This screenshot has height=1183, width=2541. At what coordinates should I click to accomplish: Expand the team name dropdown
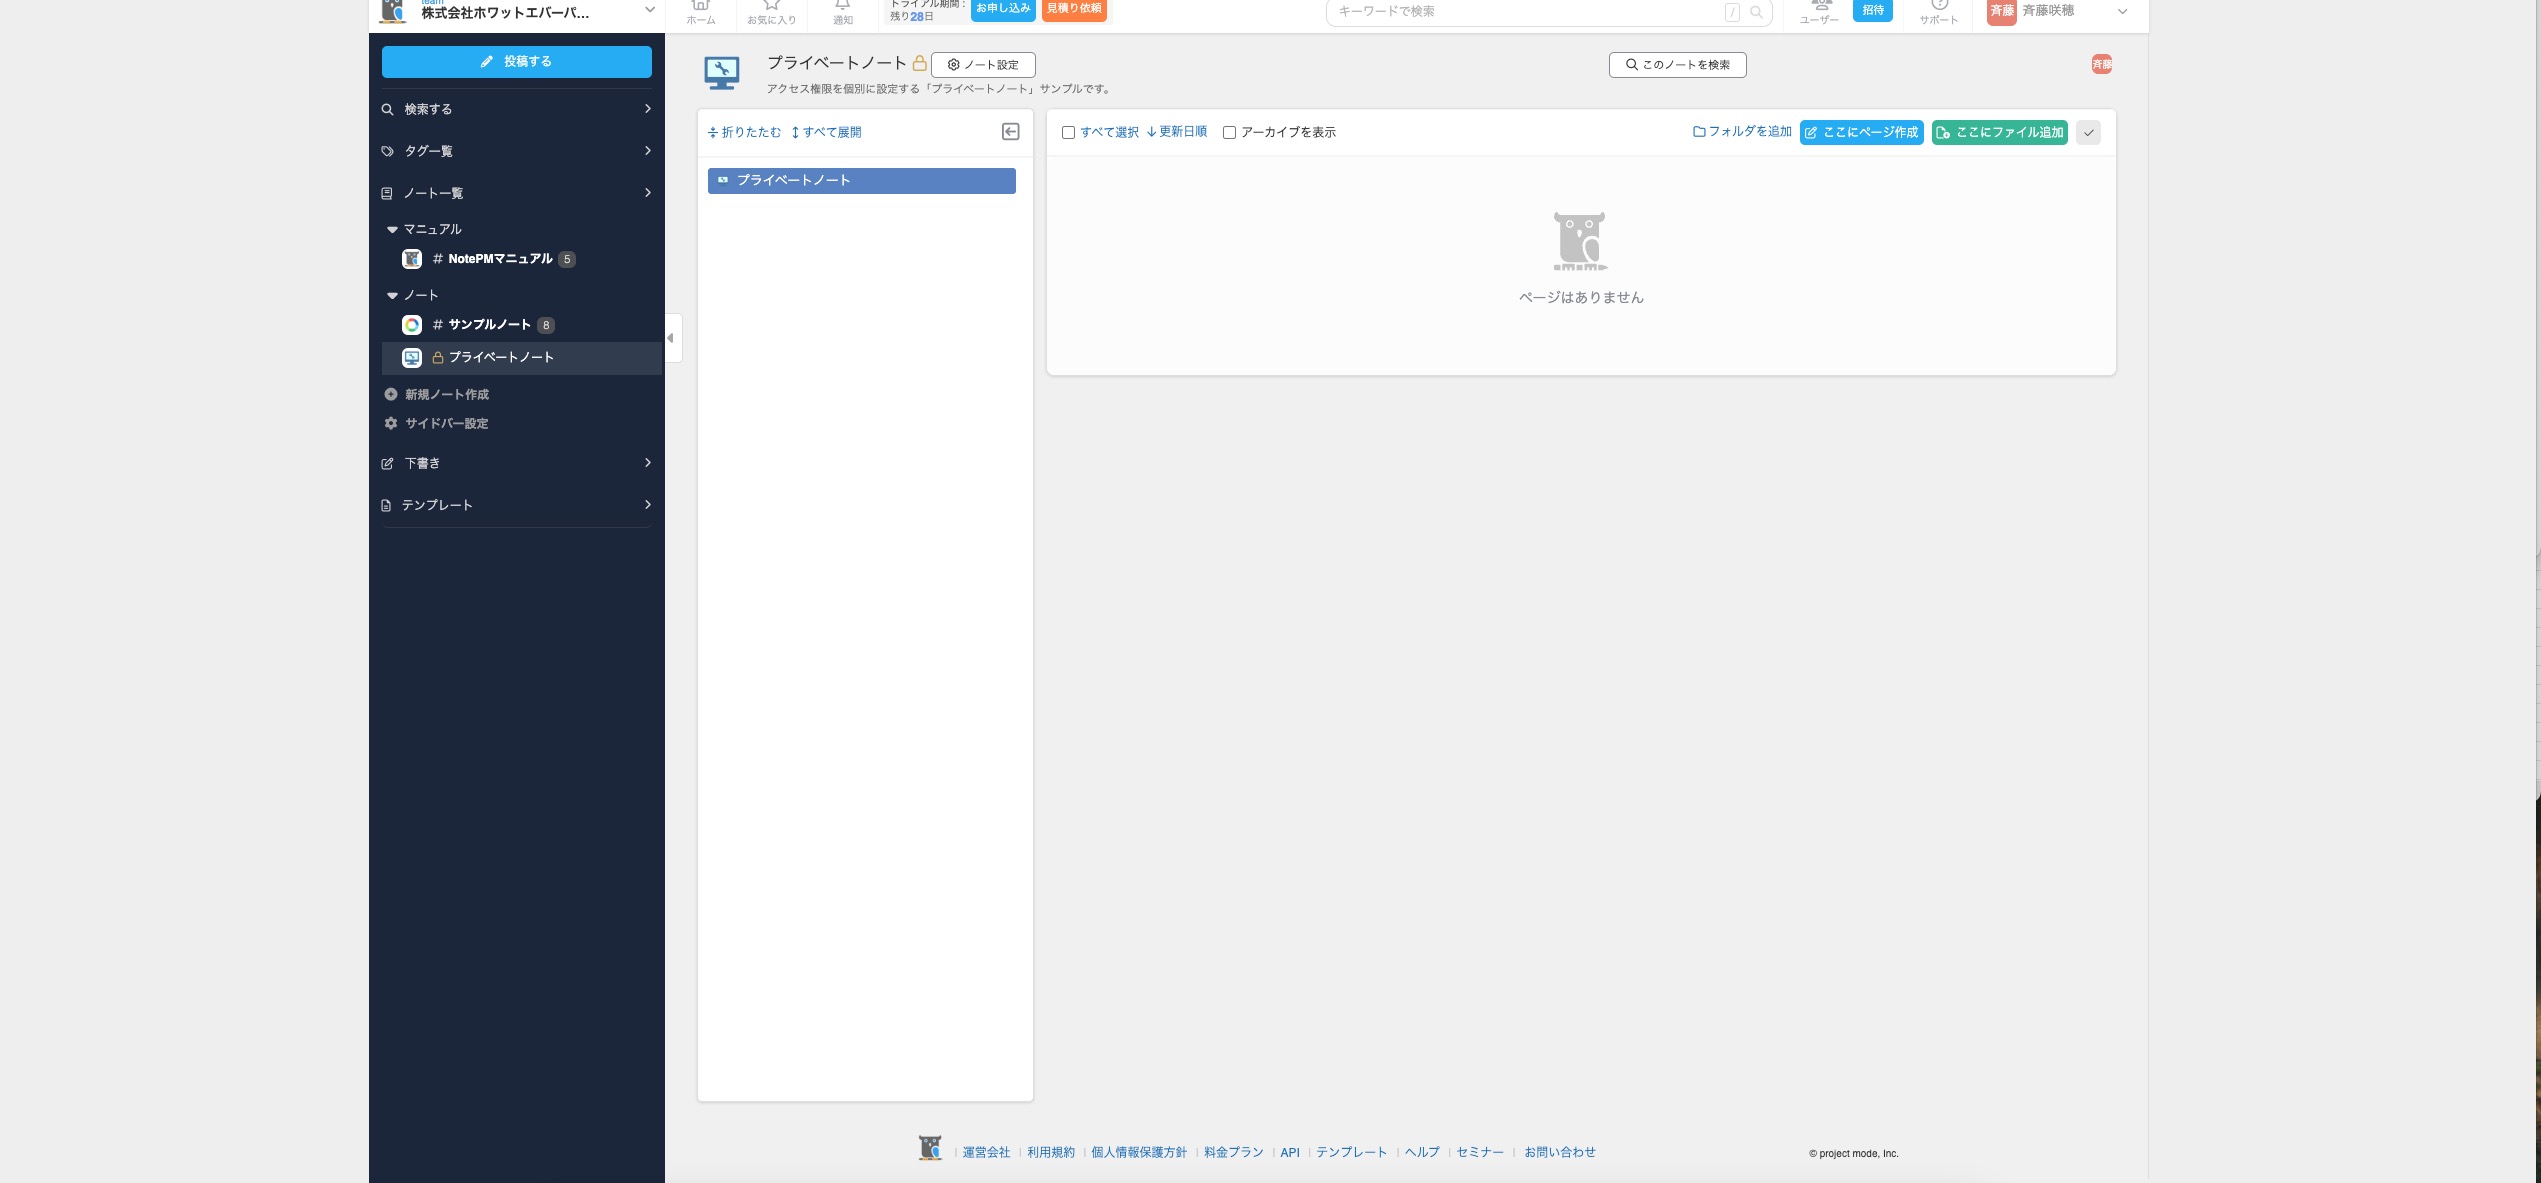point(649,10)
